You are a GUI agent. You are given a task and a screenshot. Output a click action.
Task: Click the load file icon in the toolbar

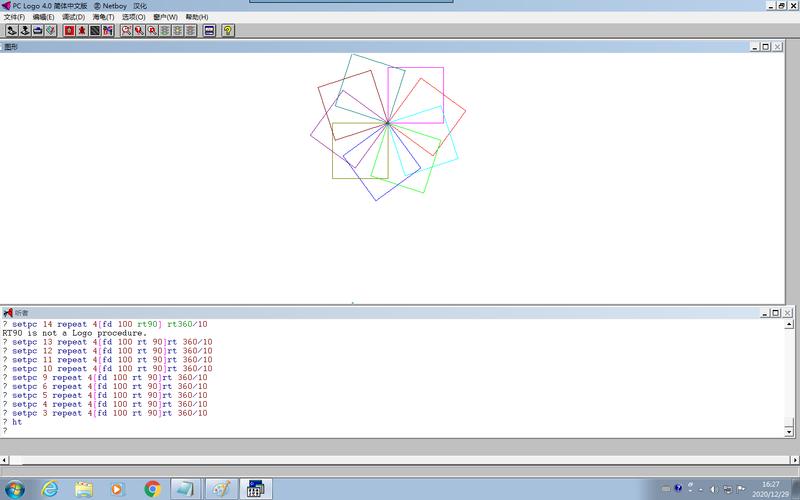[x=11, y=31]
